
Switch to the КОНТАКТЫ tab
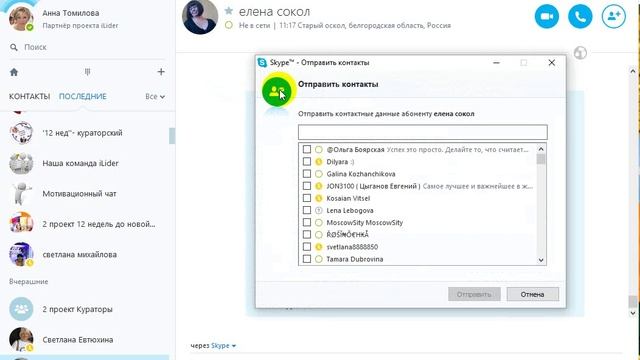29,97
